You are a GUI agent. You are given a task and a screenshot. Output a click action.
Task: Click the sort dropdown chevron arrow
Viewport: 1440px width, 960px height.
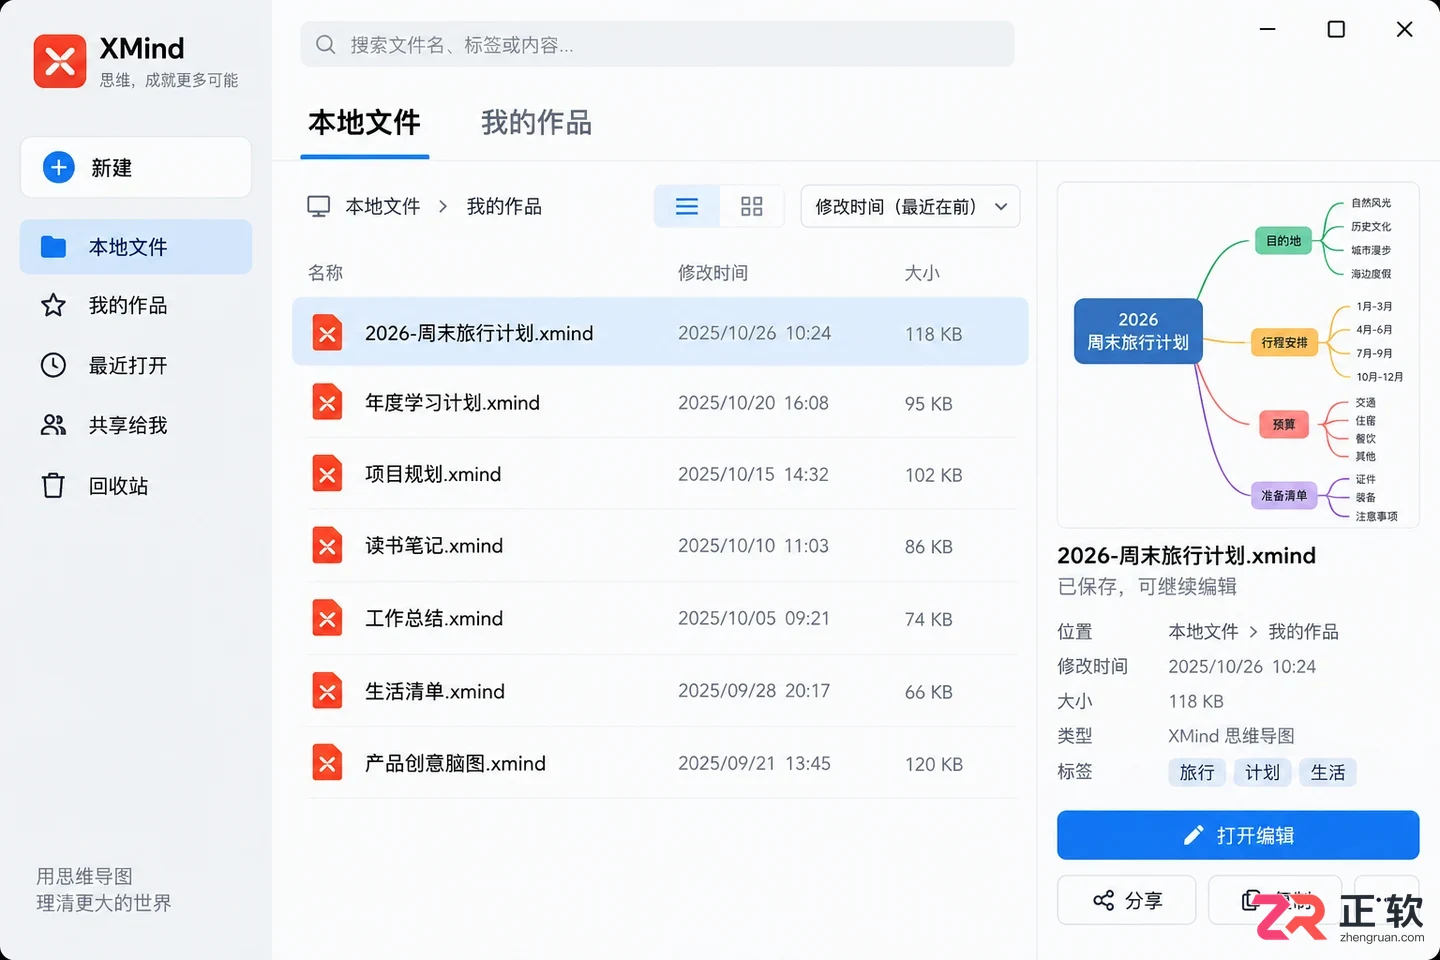pos(1000,206)
